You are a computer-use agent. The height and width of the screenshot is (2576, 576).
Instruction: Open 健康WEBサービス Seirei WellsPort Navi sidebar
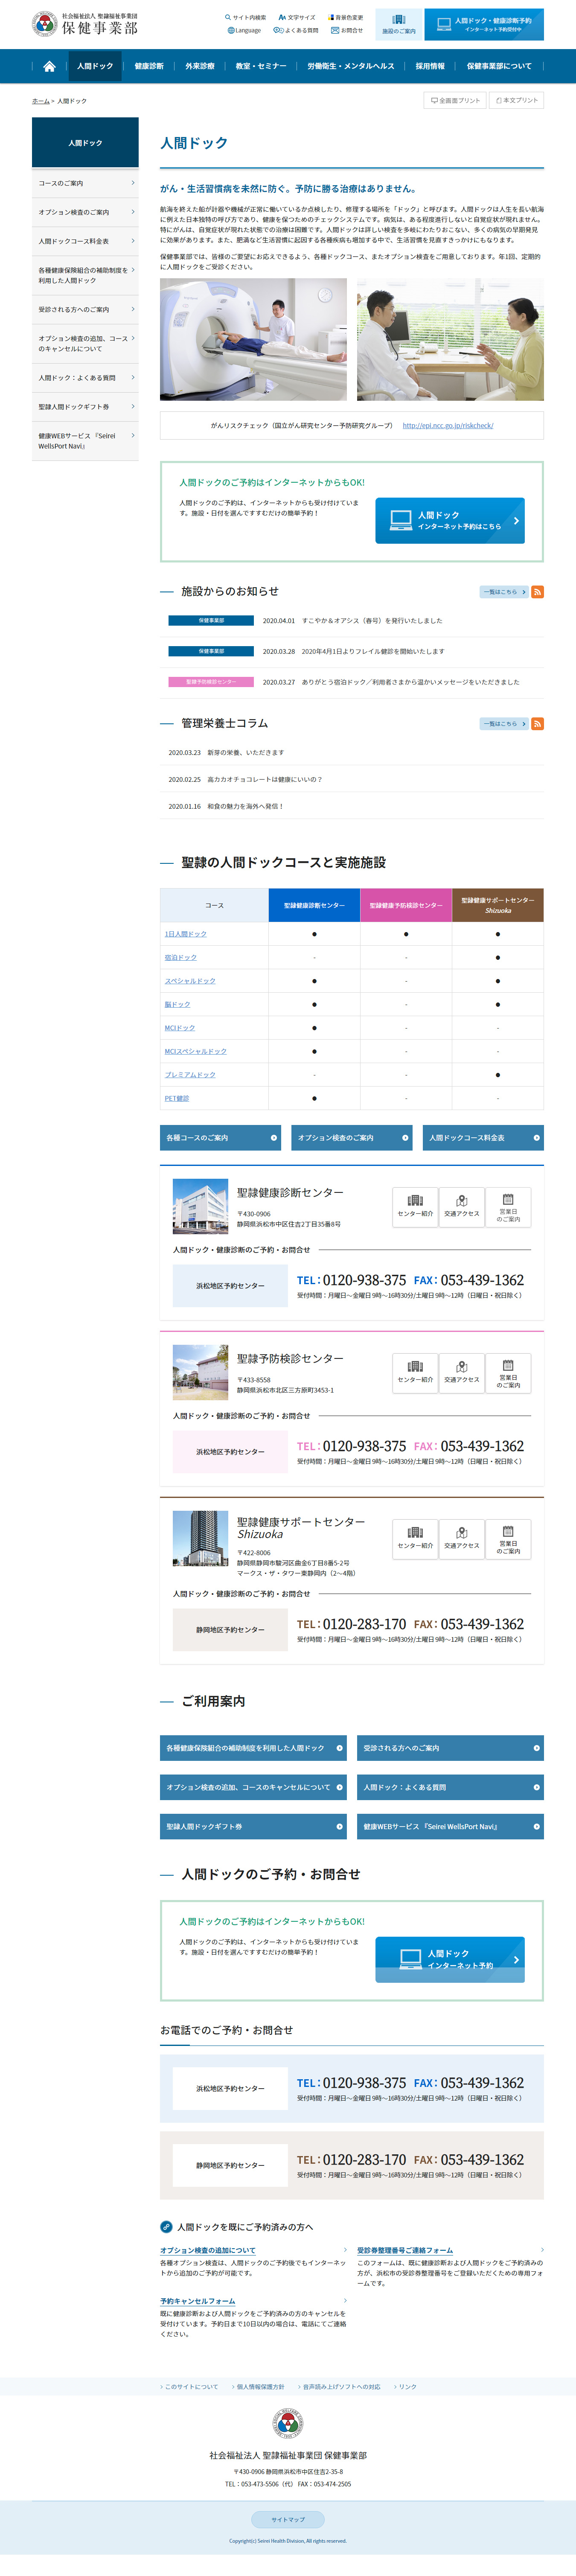[85, 441]
